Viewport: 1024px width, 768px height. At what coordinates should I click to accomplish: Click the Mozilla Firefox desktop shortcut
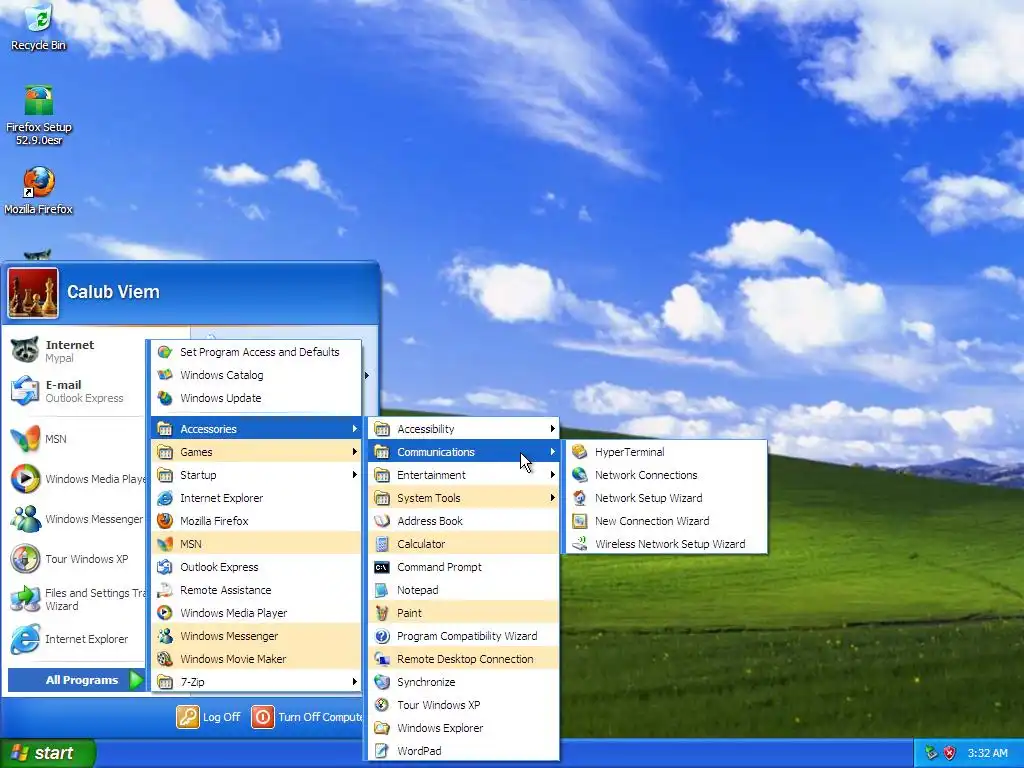[x=39, y=191]
